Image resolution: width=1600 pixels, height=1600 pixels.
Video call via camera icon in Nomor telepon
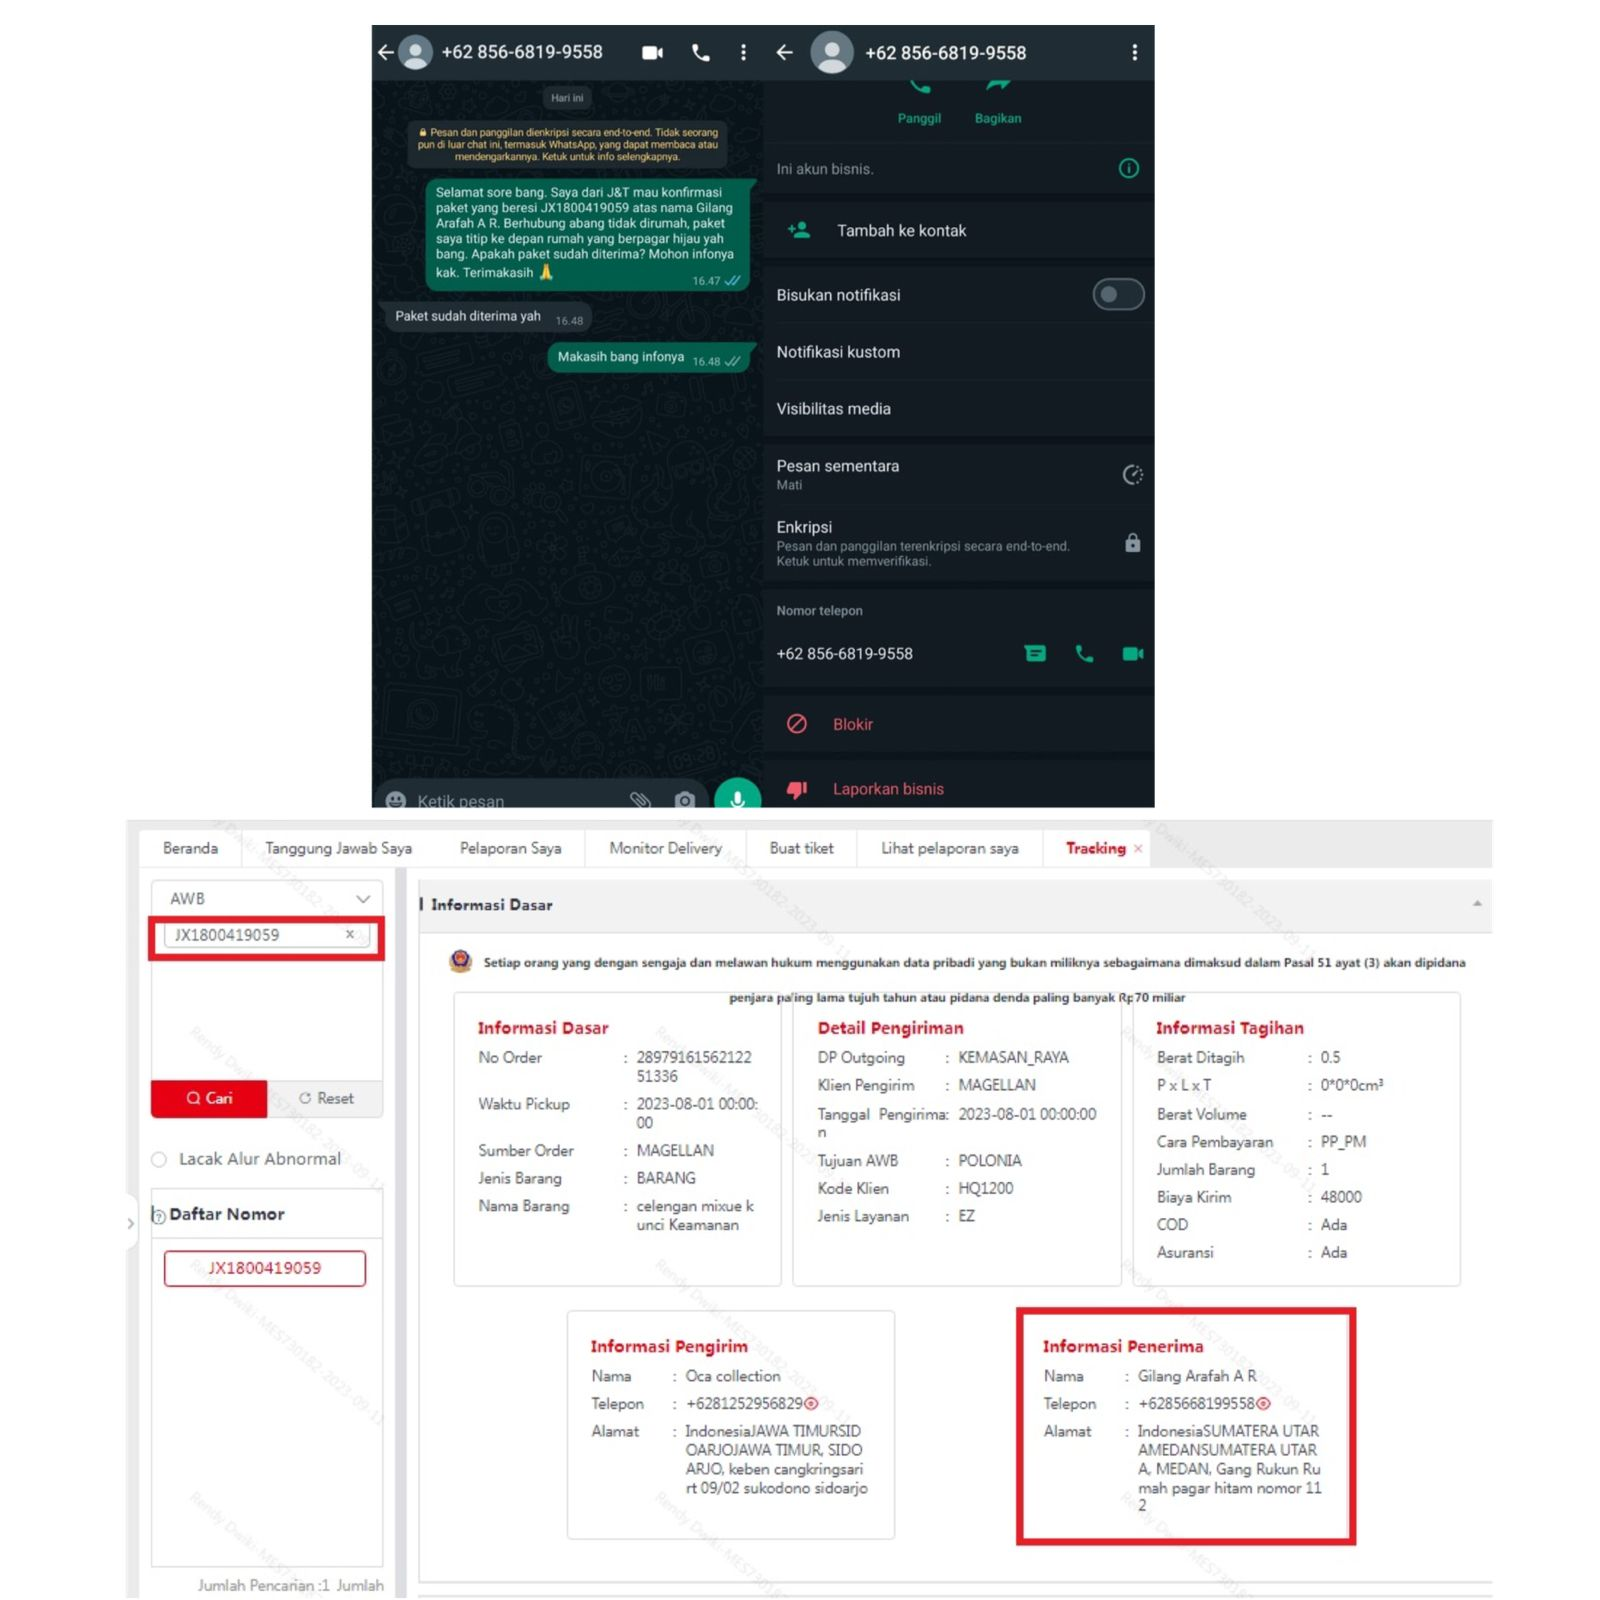point(1132,653)
